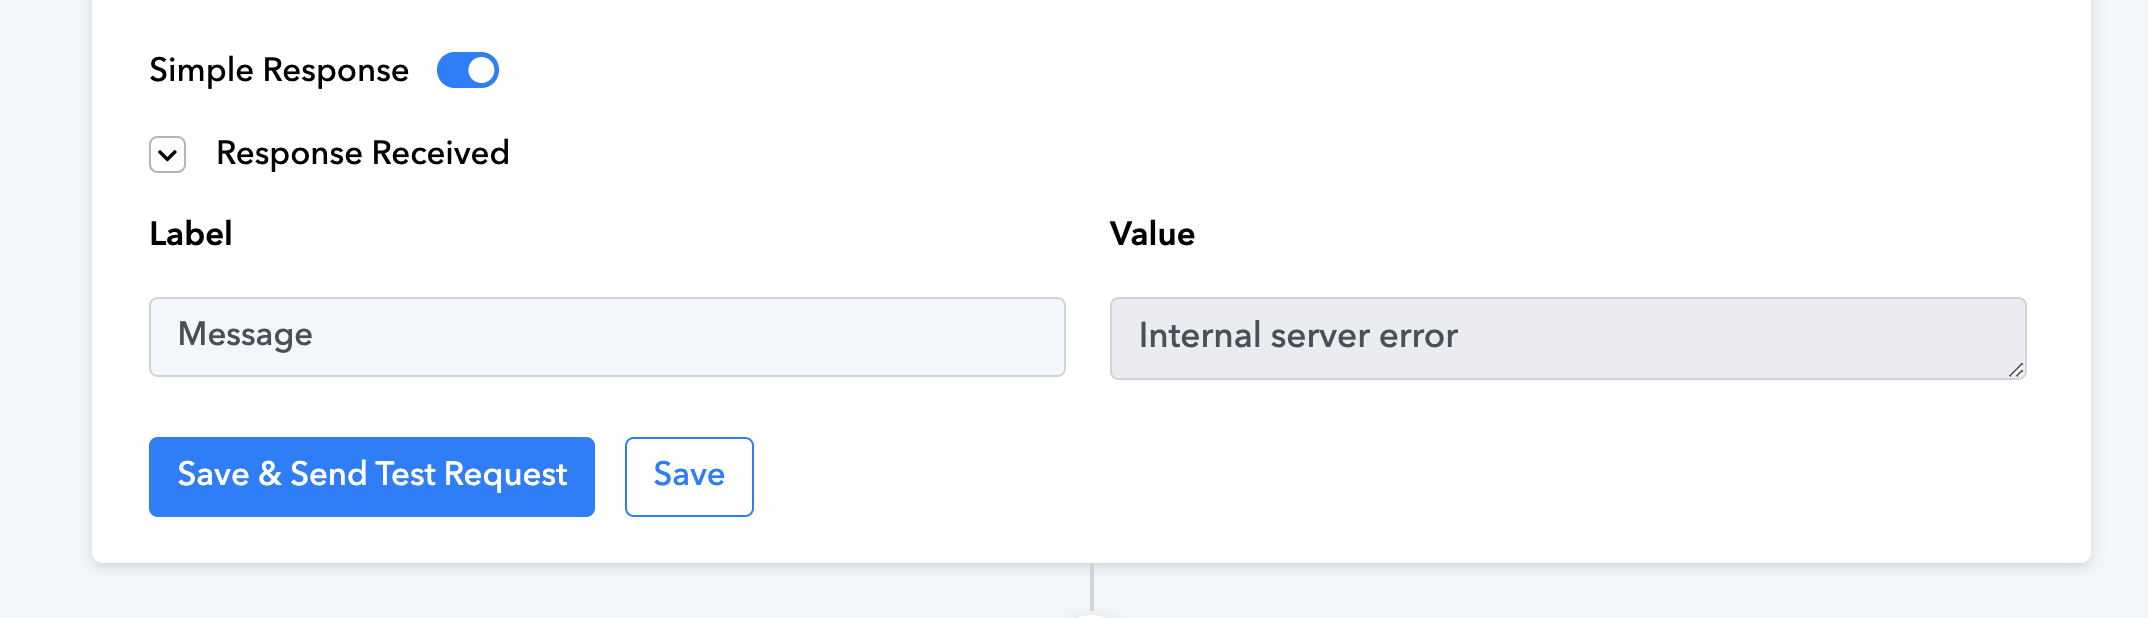Click the workflow connector line below card
2148x618 pixels.
pyautogui.click(x=1092, y=587)
